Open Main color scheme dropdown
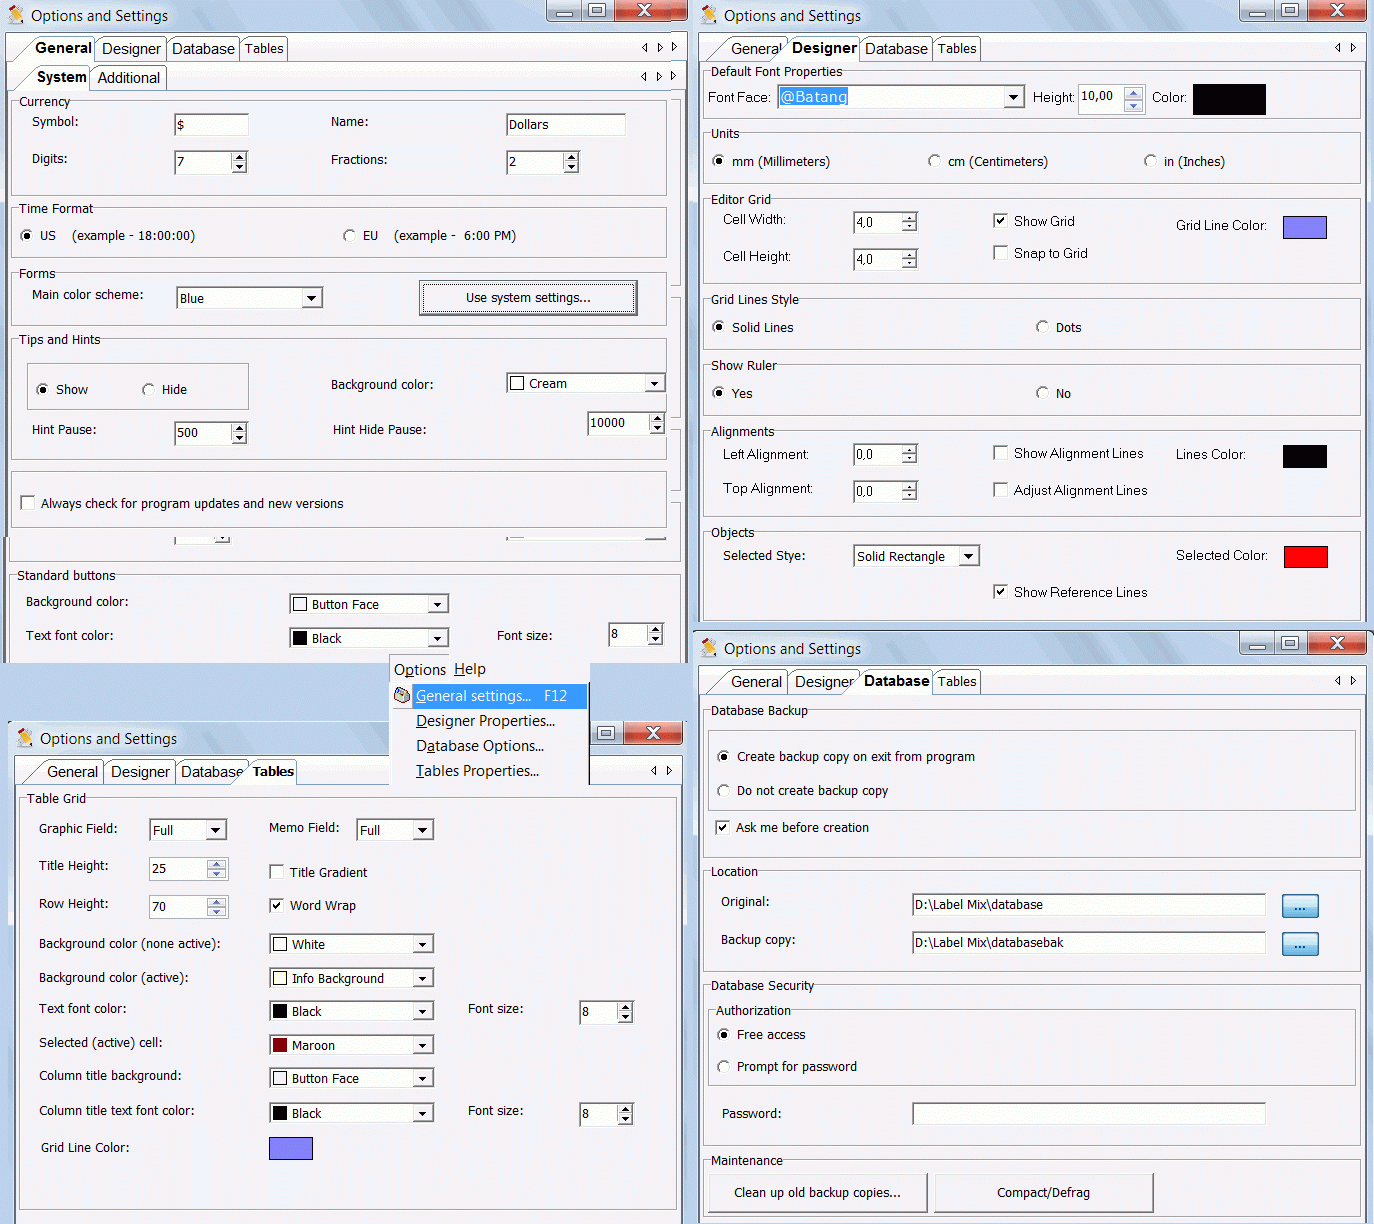This screenshot has width=1374, height=1224. point(312,298)
